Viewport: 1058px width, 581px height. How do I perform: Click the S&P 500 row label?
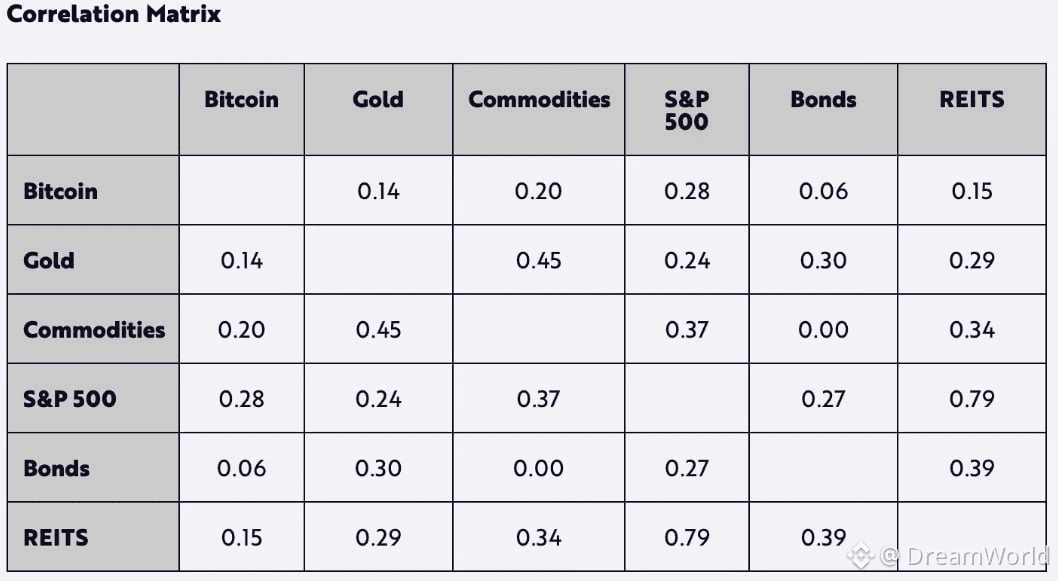point(70,399)
